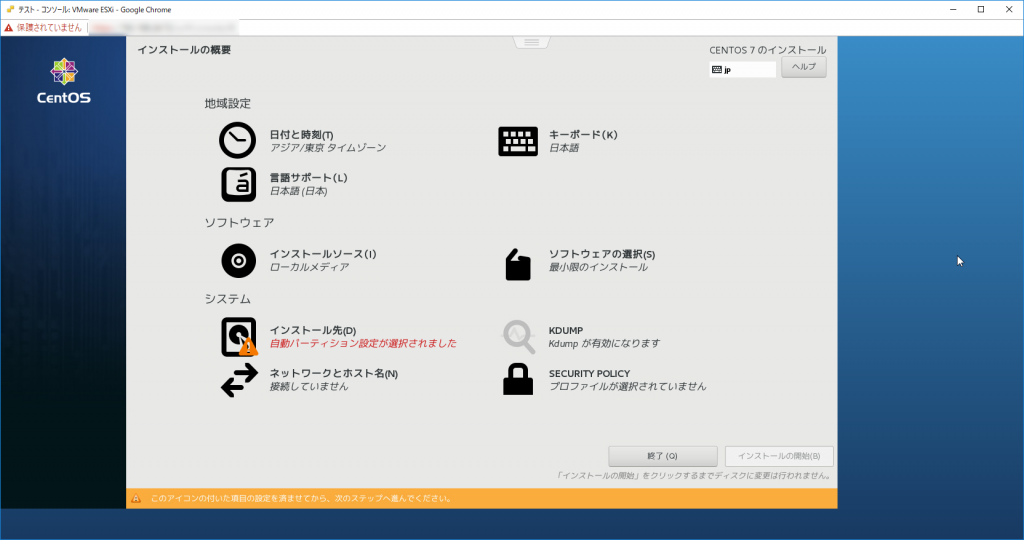1024x540 pixels.
Task: Click the jp keyboard layout indicator
Action: [743, 70]
